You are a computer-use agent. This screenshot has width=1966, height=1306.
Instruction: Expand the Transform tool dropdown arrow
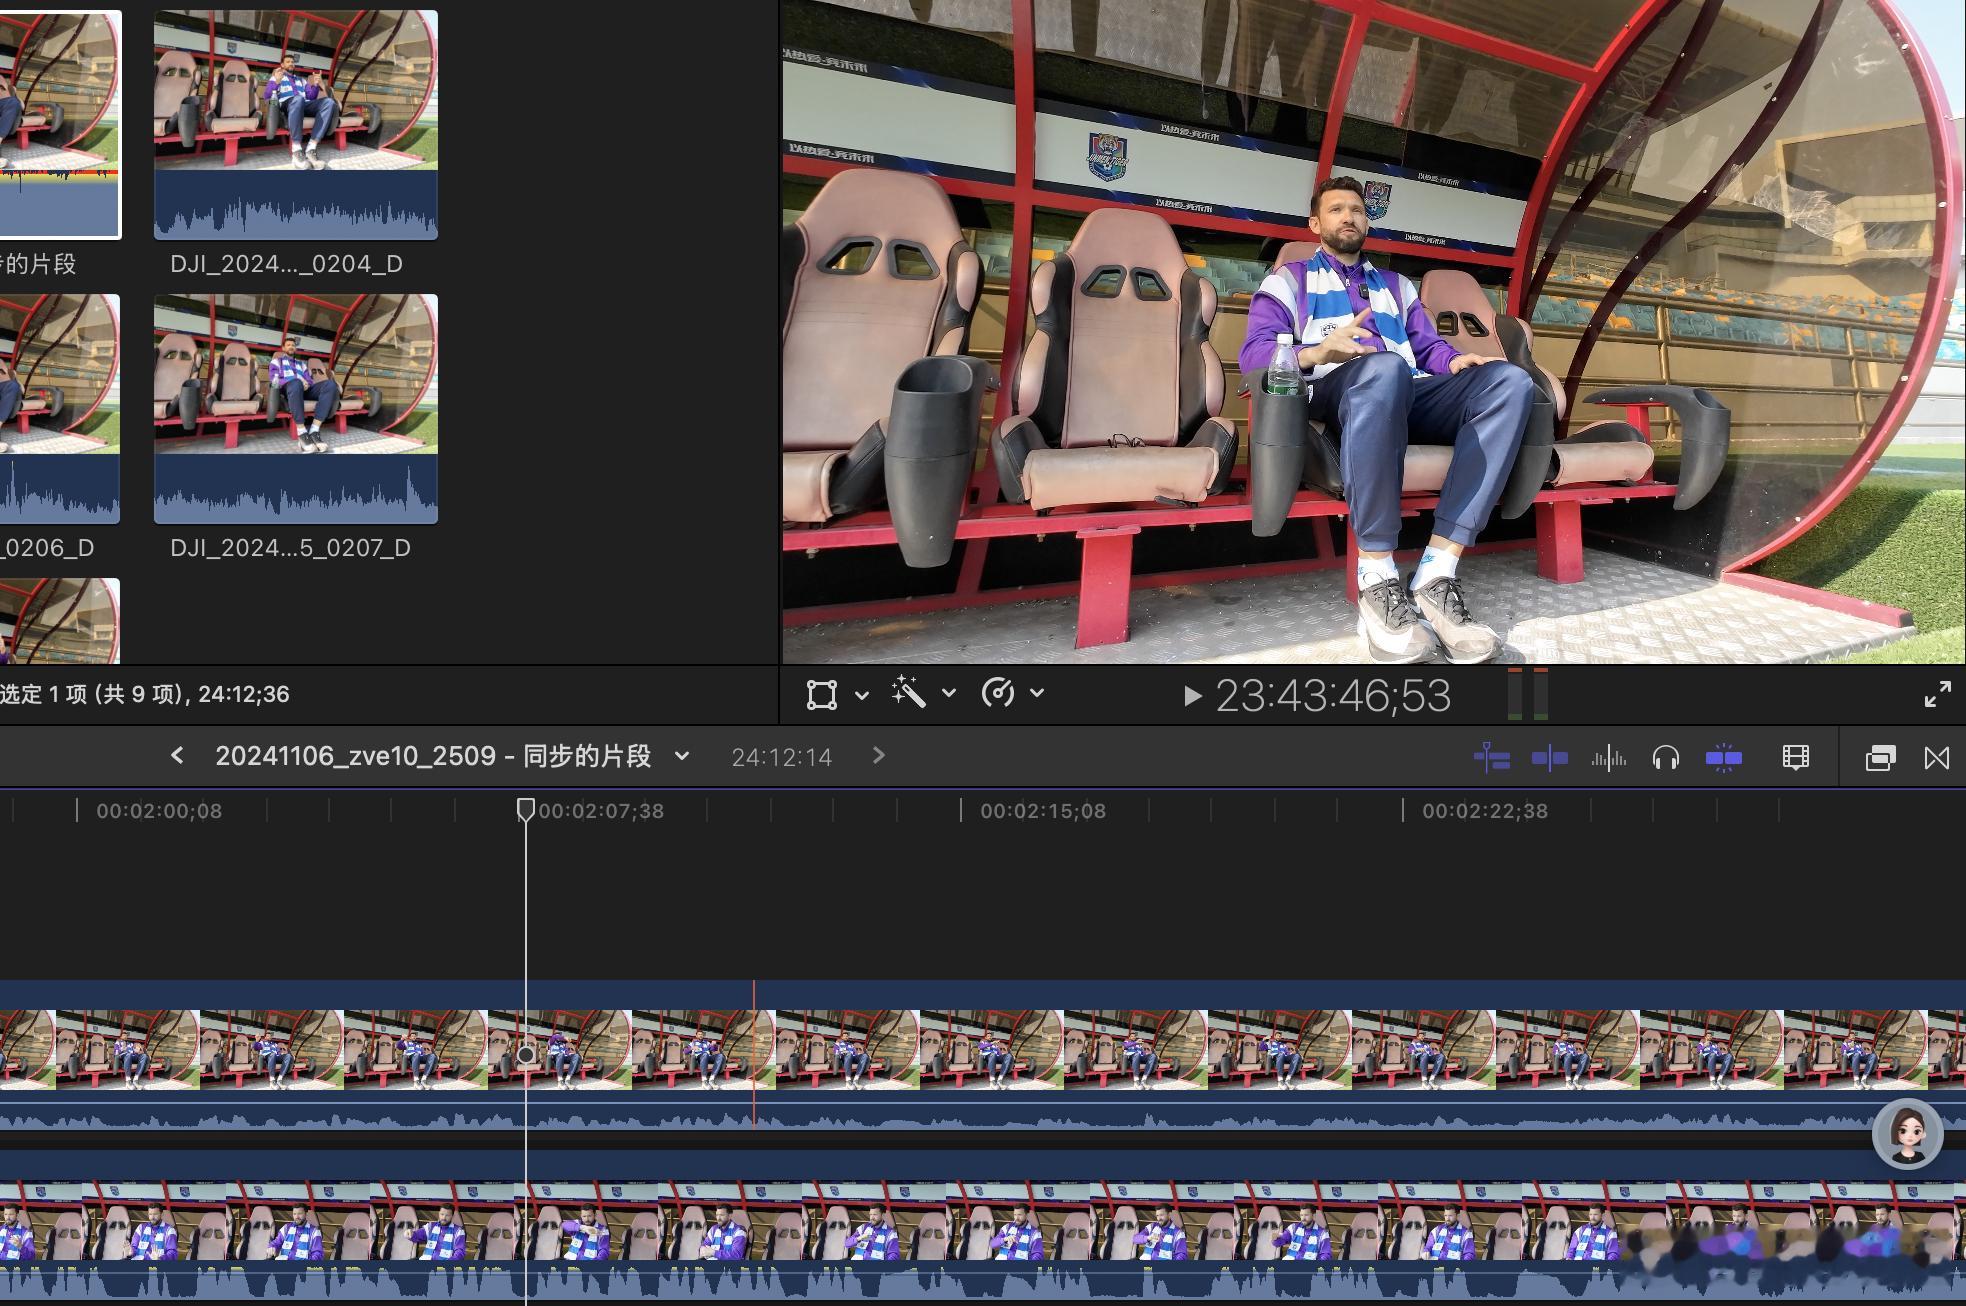point(862,694)
